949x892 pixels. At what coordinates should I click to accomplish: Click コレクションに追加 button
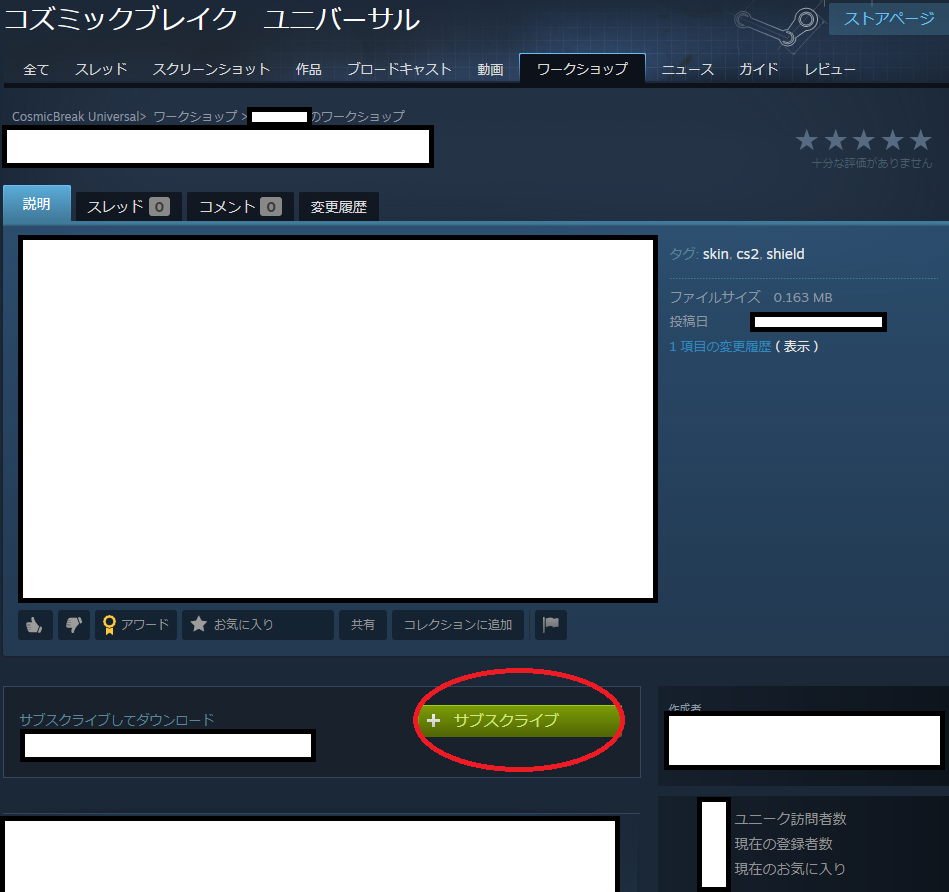[x=458, y=625]
